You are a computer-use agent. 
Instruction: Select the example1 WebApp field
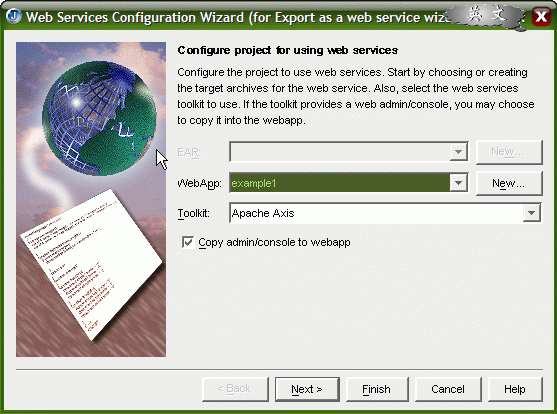pos(340,183)
